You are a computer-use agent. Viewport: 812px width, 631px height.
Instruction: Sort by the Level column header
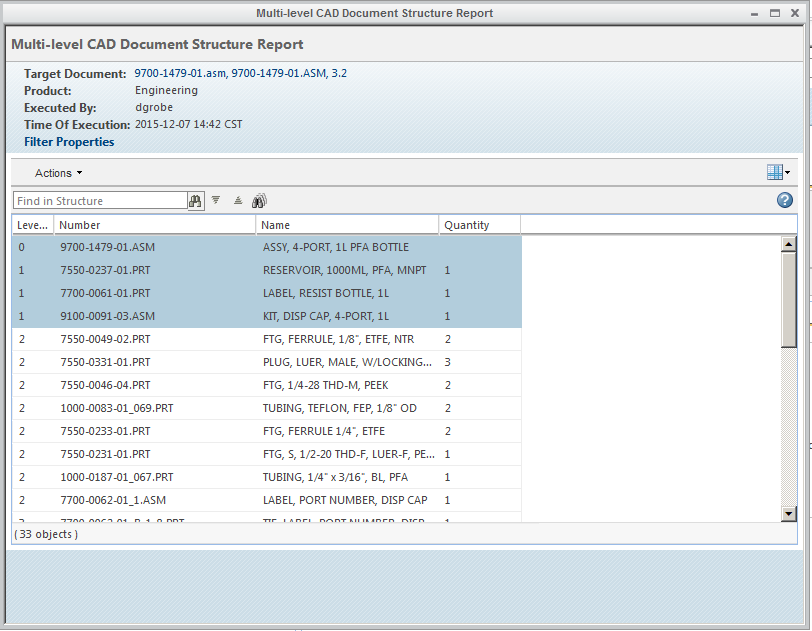tap(33, 225)
